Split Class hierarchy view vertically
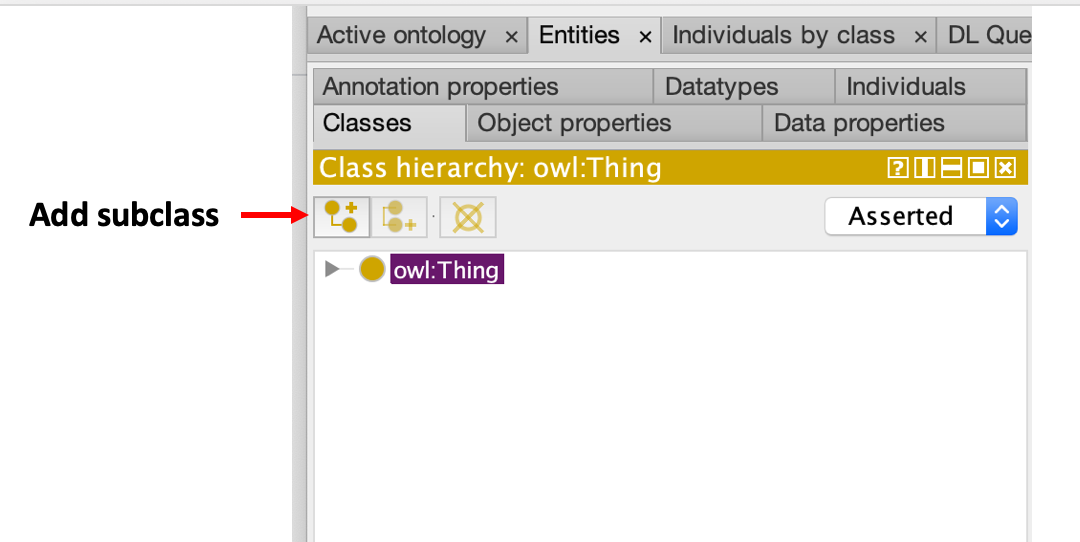Image resolution: width=1080 pixels, height=542 pixels. pos(924,167)
